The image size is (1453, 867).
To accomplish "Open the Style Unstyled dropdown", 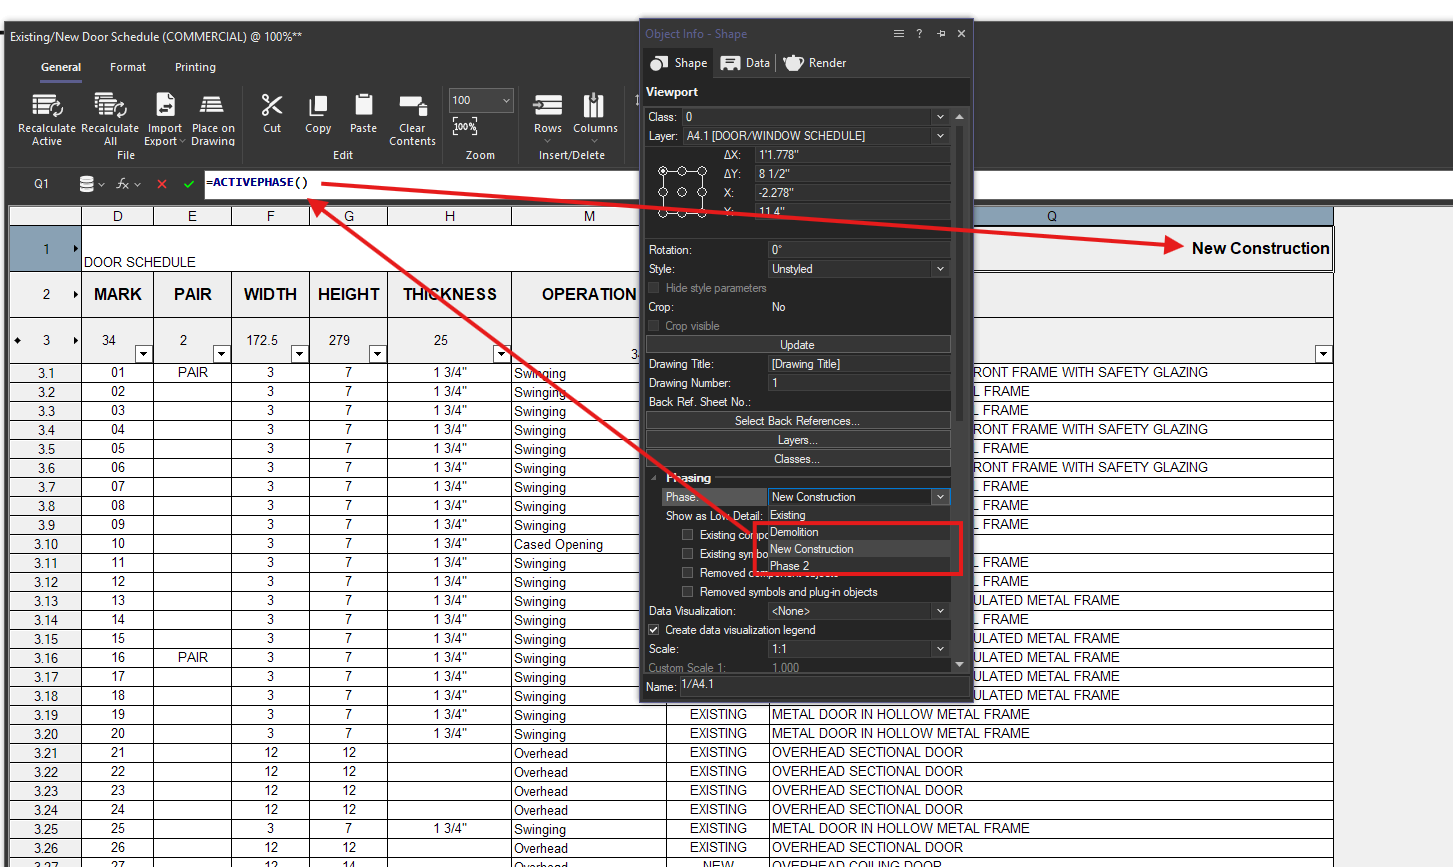I will pyautogui.click(x=939, y=269).
